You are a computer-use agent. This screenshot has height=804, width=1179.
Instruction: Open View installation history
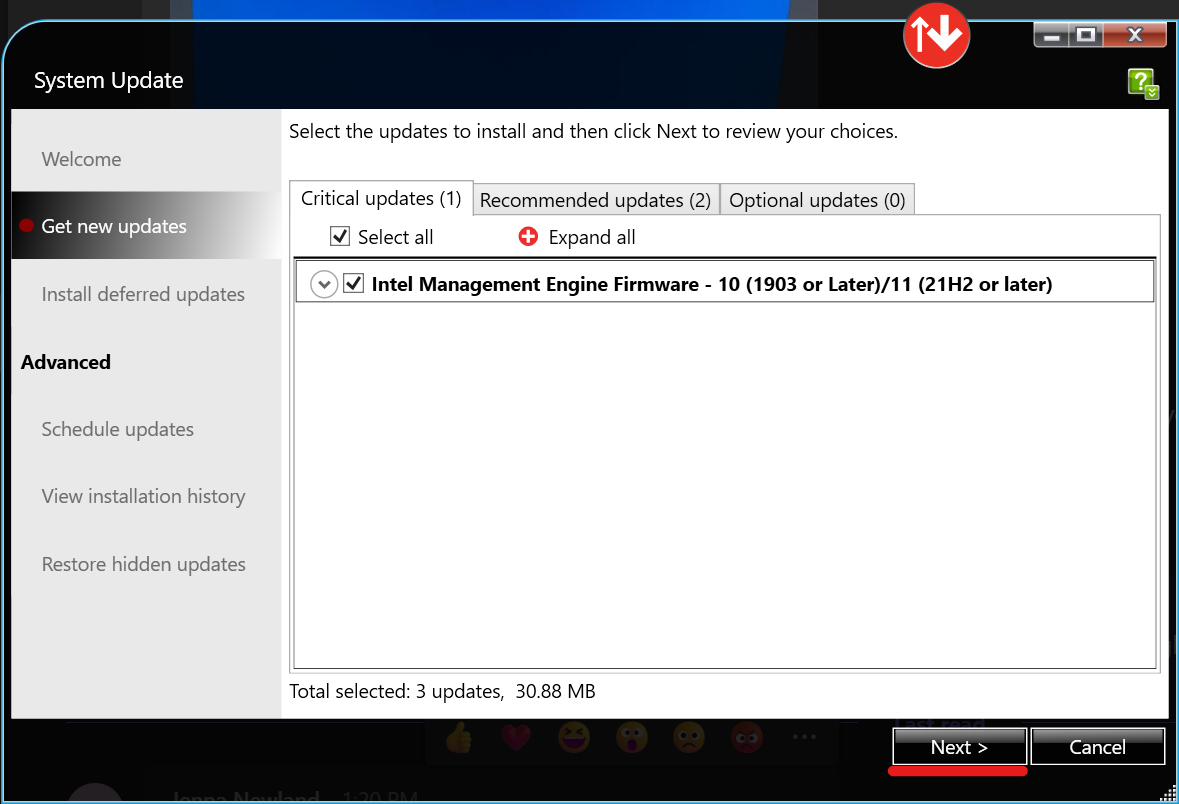point(144,496)
